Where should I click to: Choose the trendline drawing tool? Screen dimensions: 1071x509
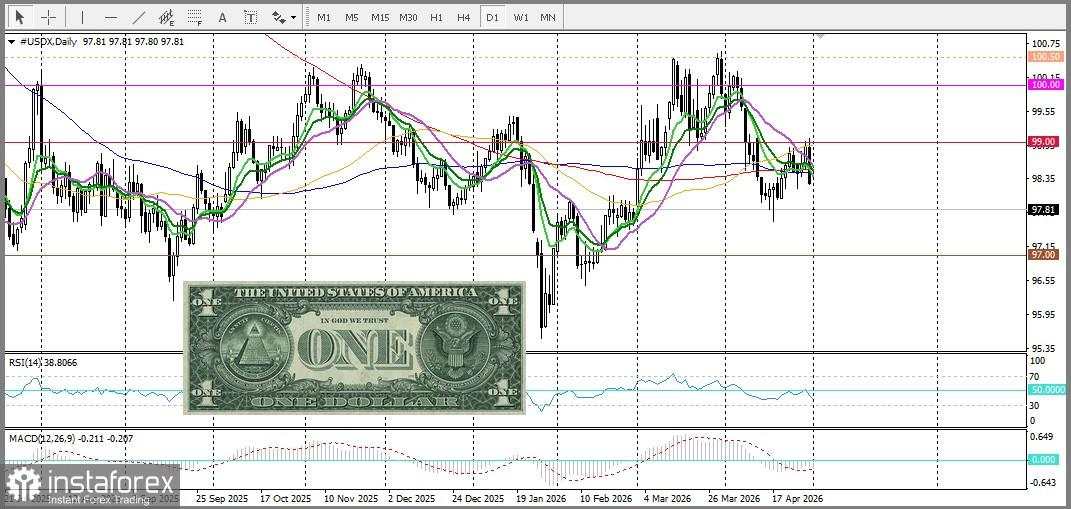(x=139, y=17)
